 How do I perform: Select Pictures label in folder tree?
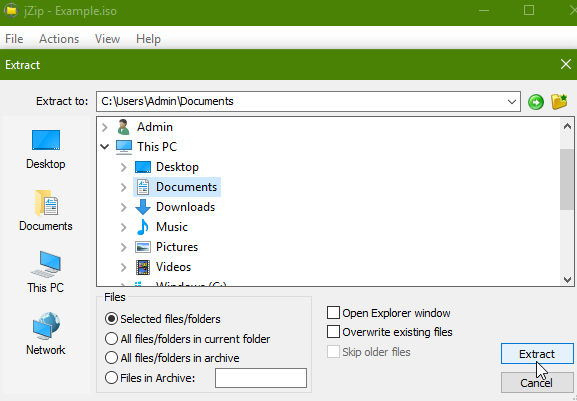[177, 247]
